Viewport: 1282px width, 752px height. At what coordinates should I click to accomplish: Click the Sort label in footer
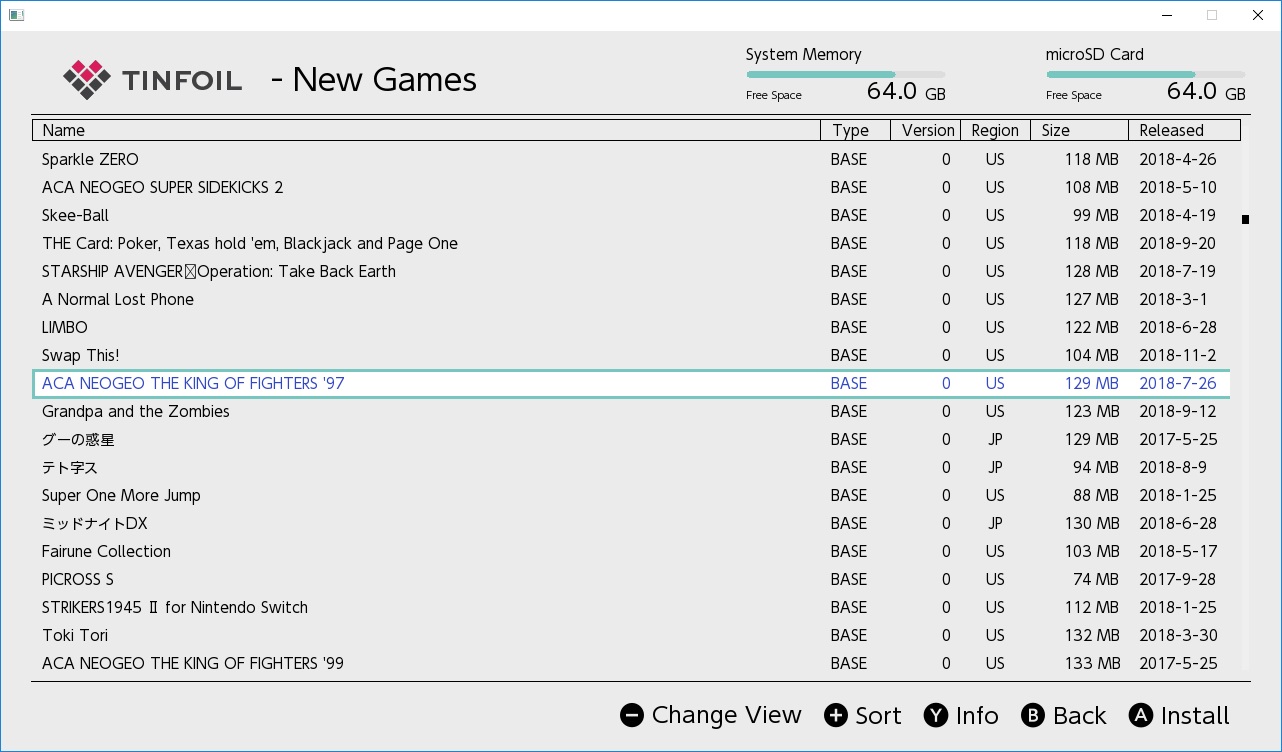pos(878,715)
